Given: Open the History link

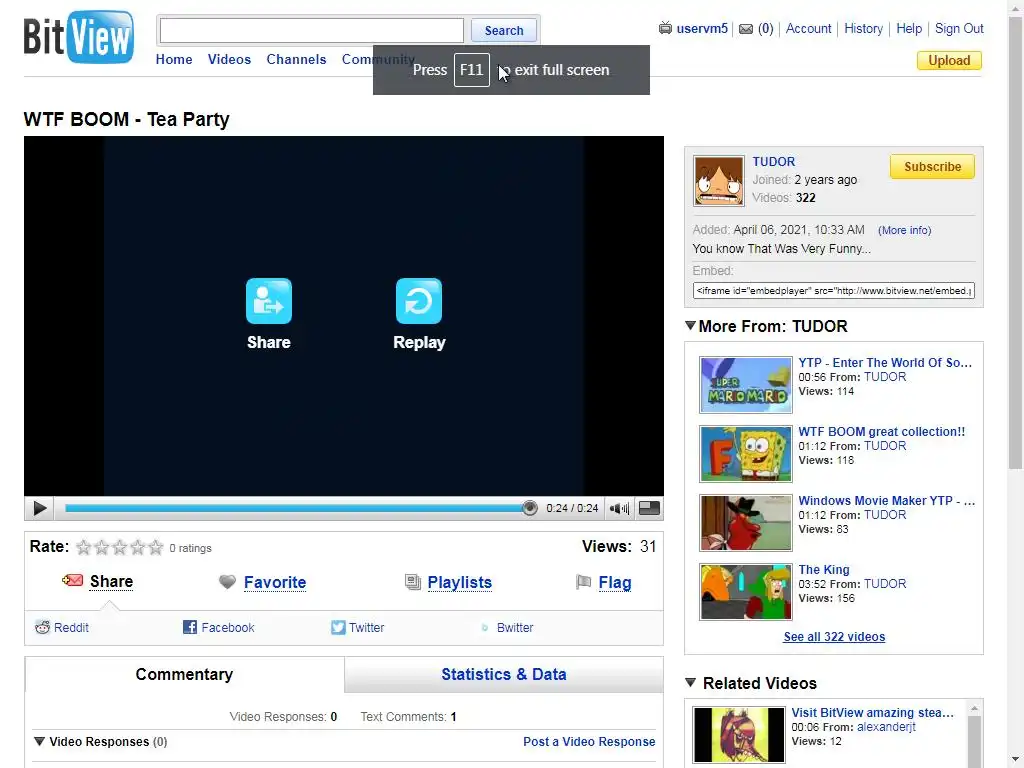Looking at the screenshot, I should (x=863, y=29).
